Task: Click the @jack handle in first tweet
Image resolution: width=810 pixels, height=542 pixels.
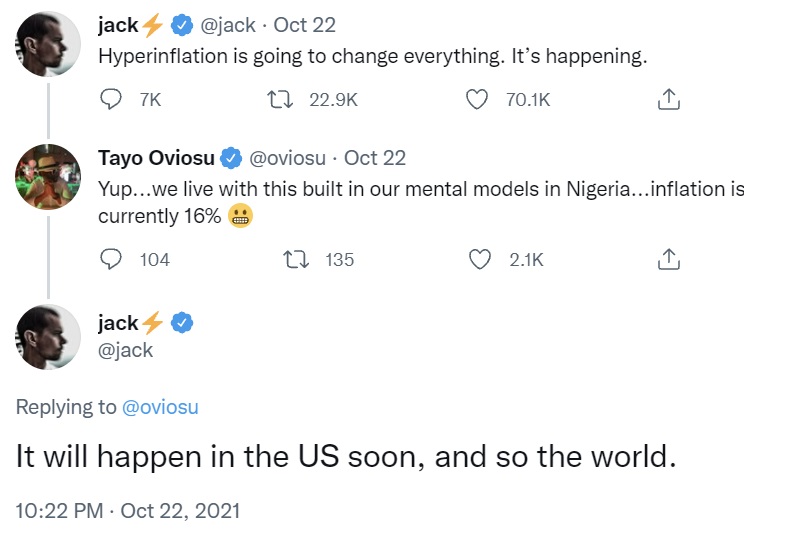Action: [x=227, y=25]
